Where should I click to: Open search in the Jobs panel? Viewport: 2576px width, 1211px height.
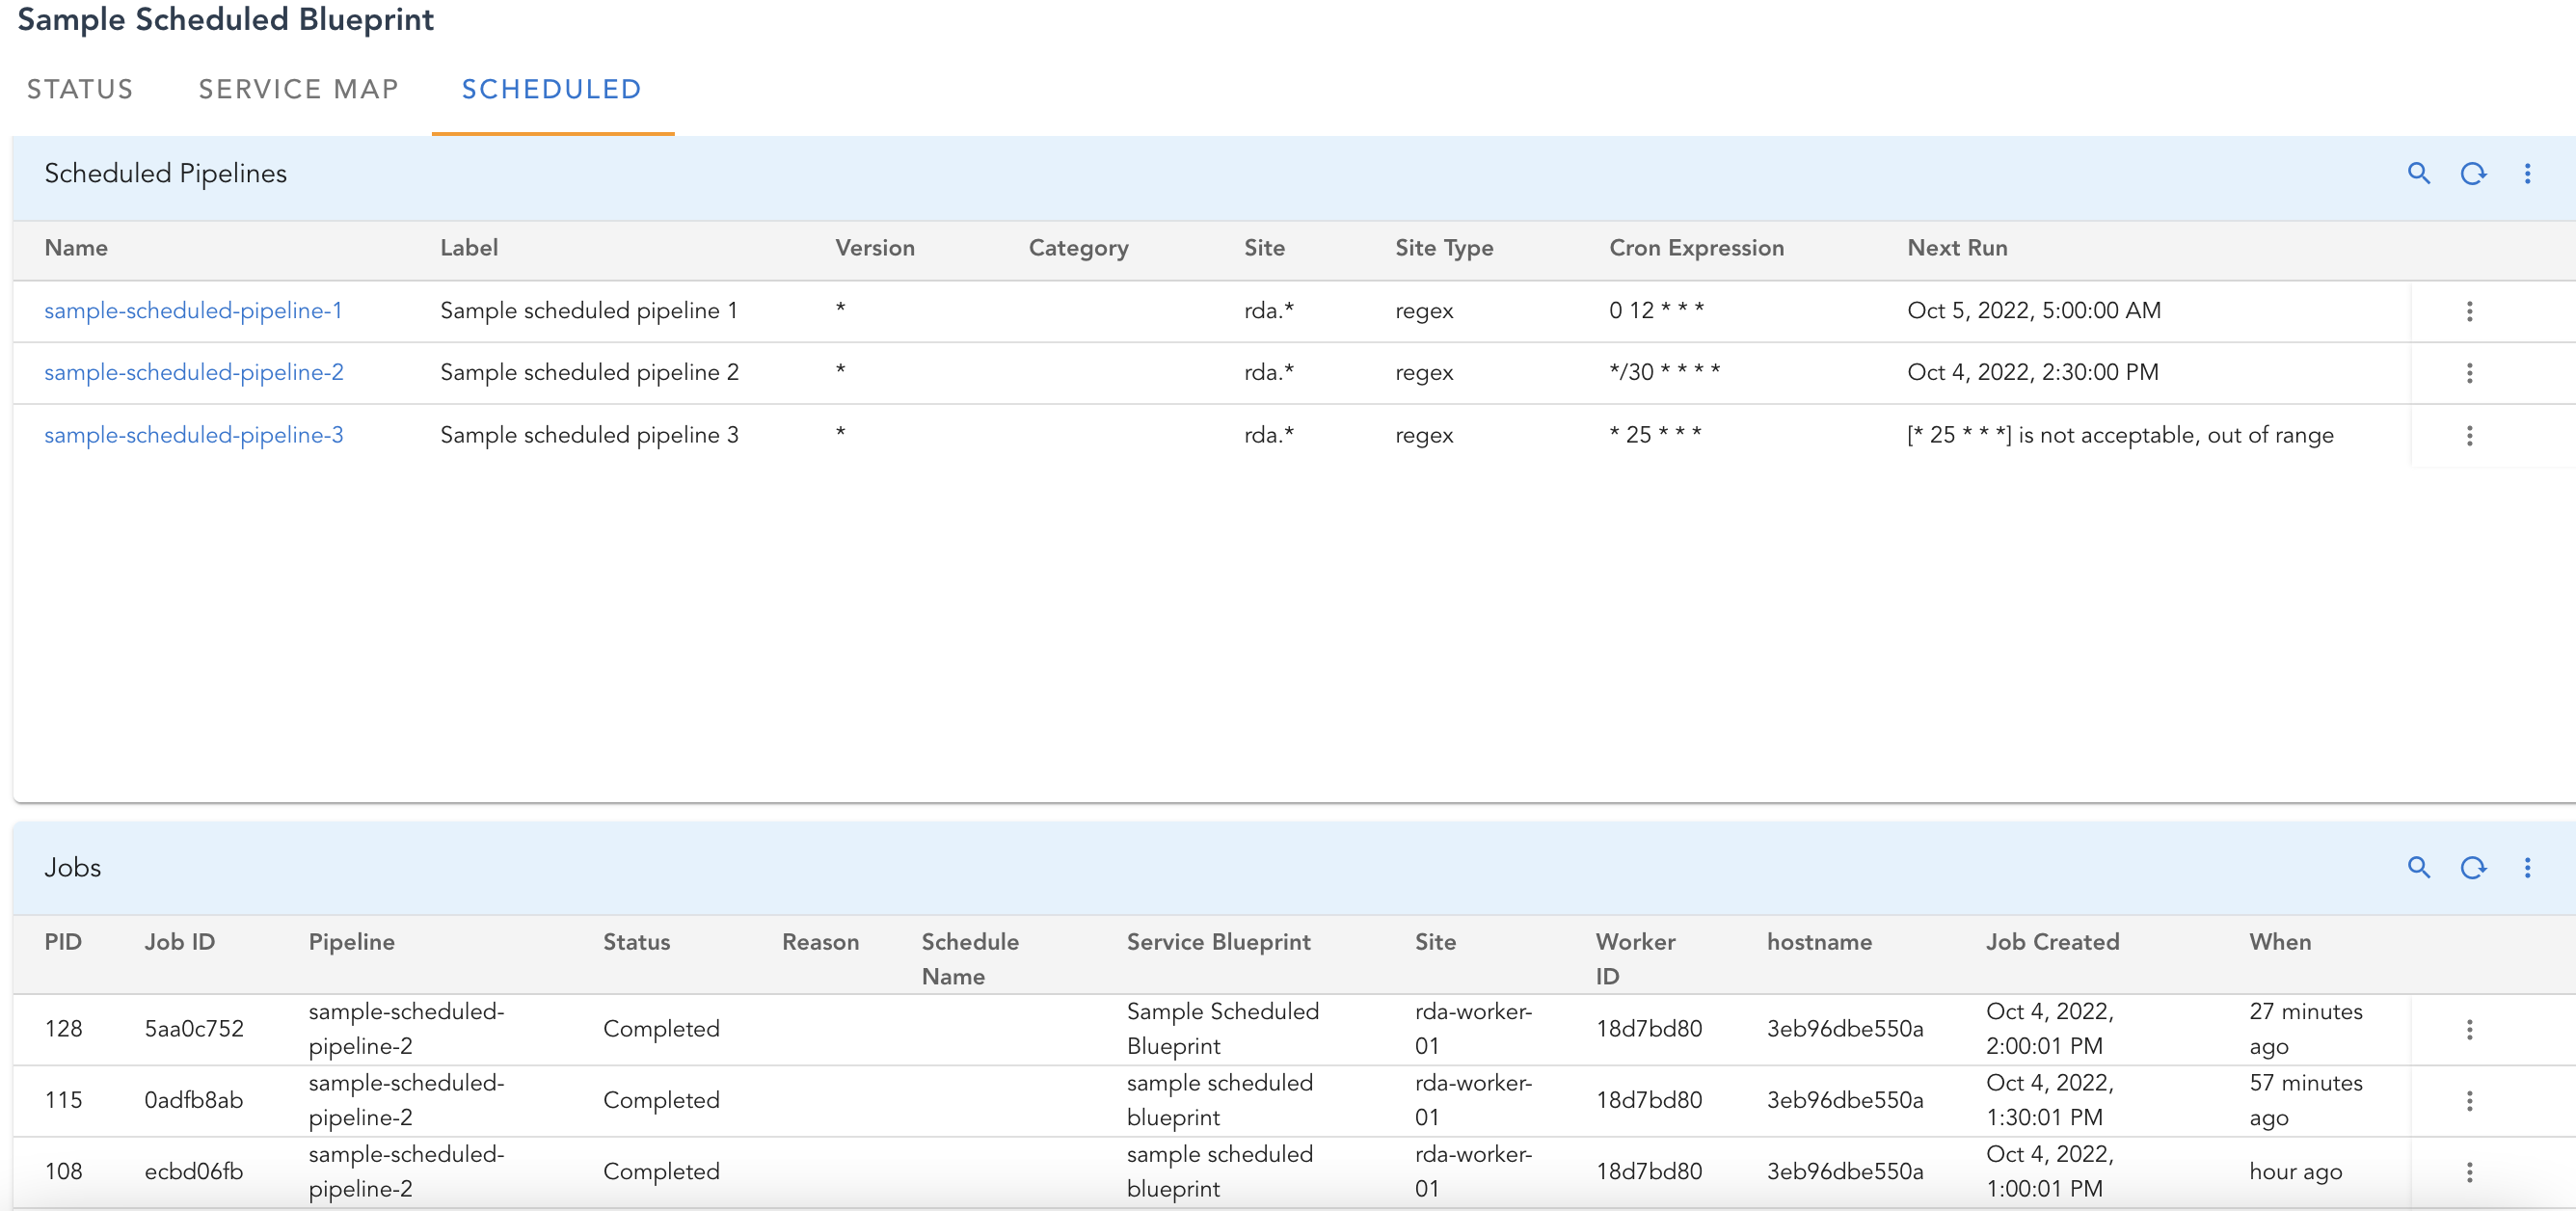pyautogui.click(x=2420, y=867)
